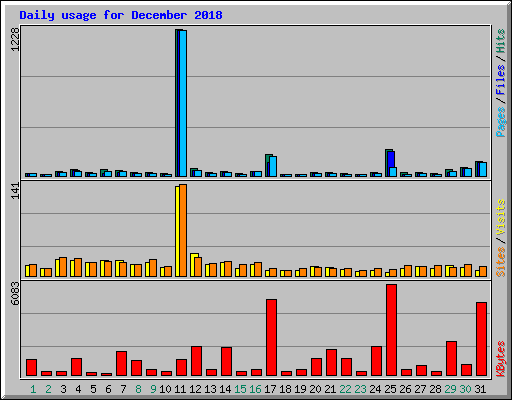This screenshot has width=512, height=400.
Task: Click the blue files bar for day 25
Action: (391, 159)
